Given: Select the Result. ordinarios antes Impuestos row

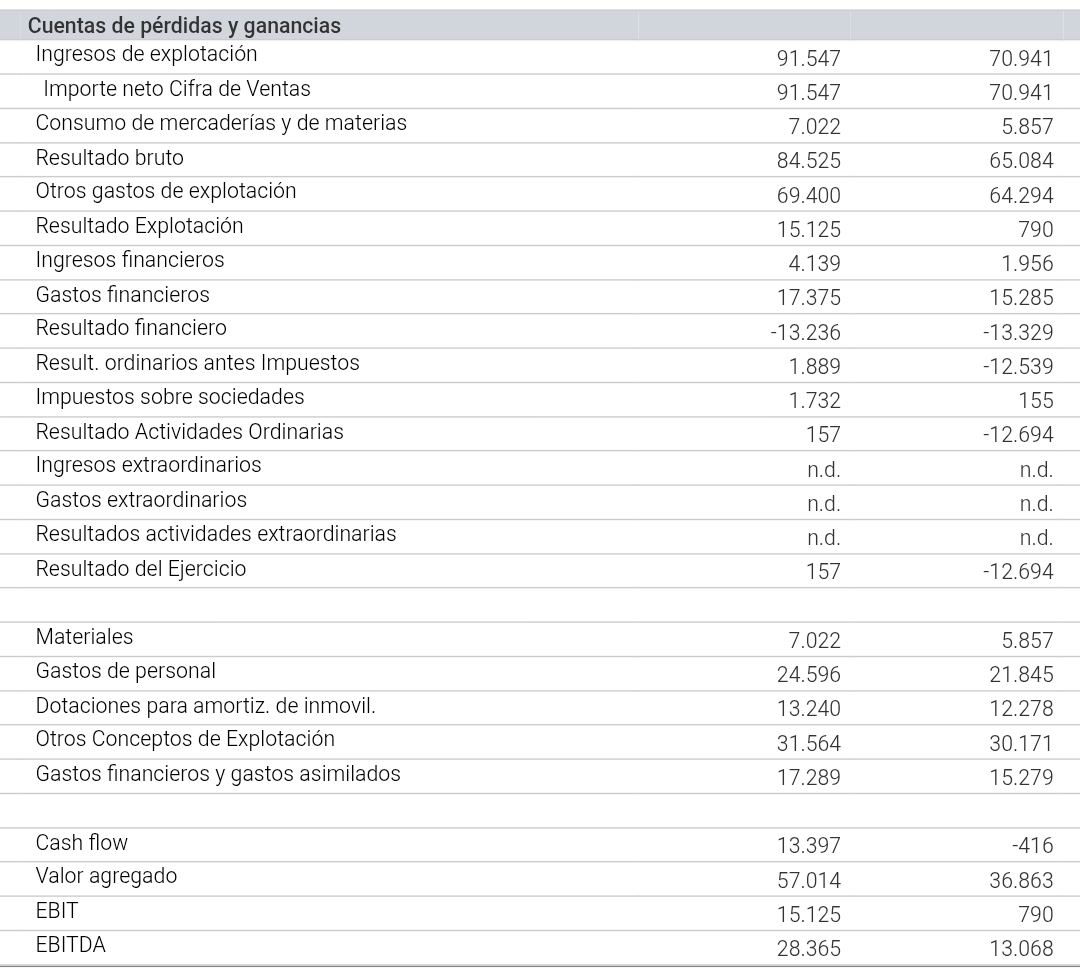Looking at the screenshot, I should click(x=540, y=366).
